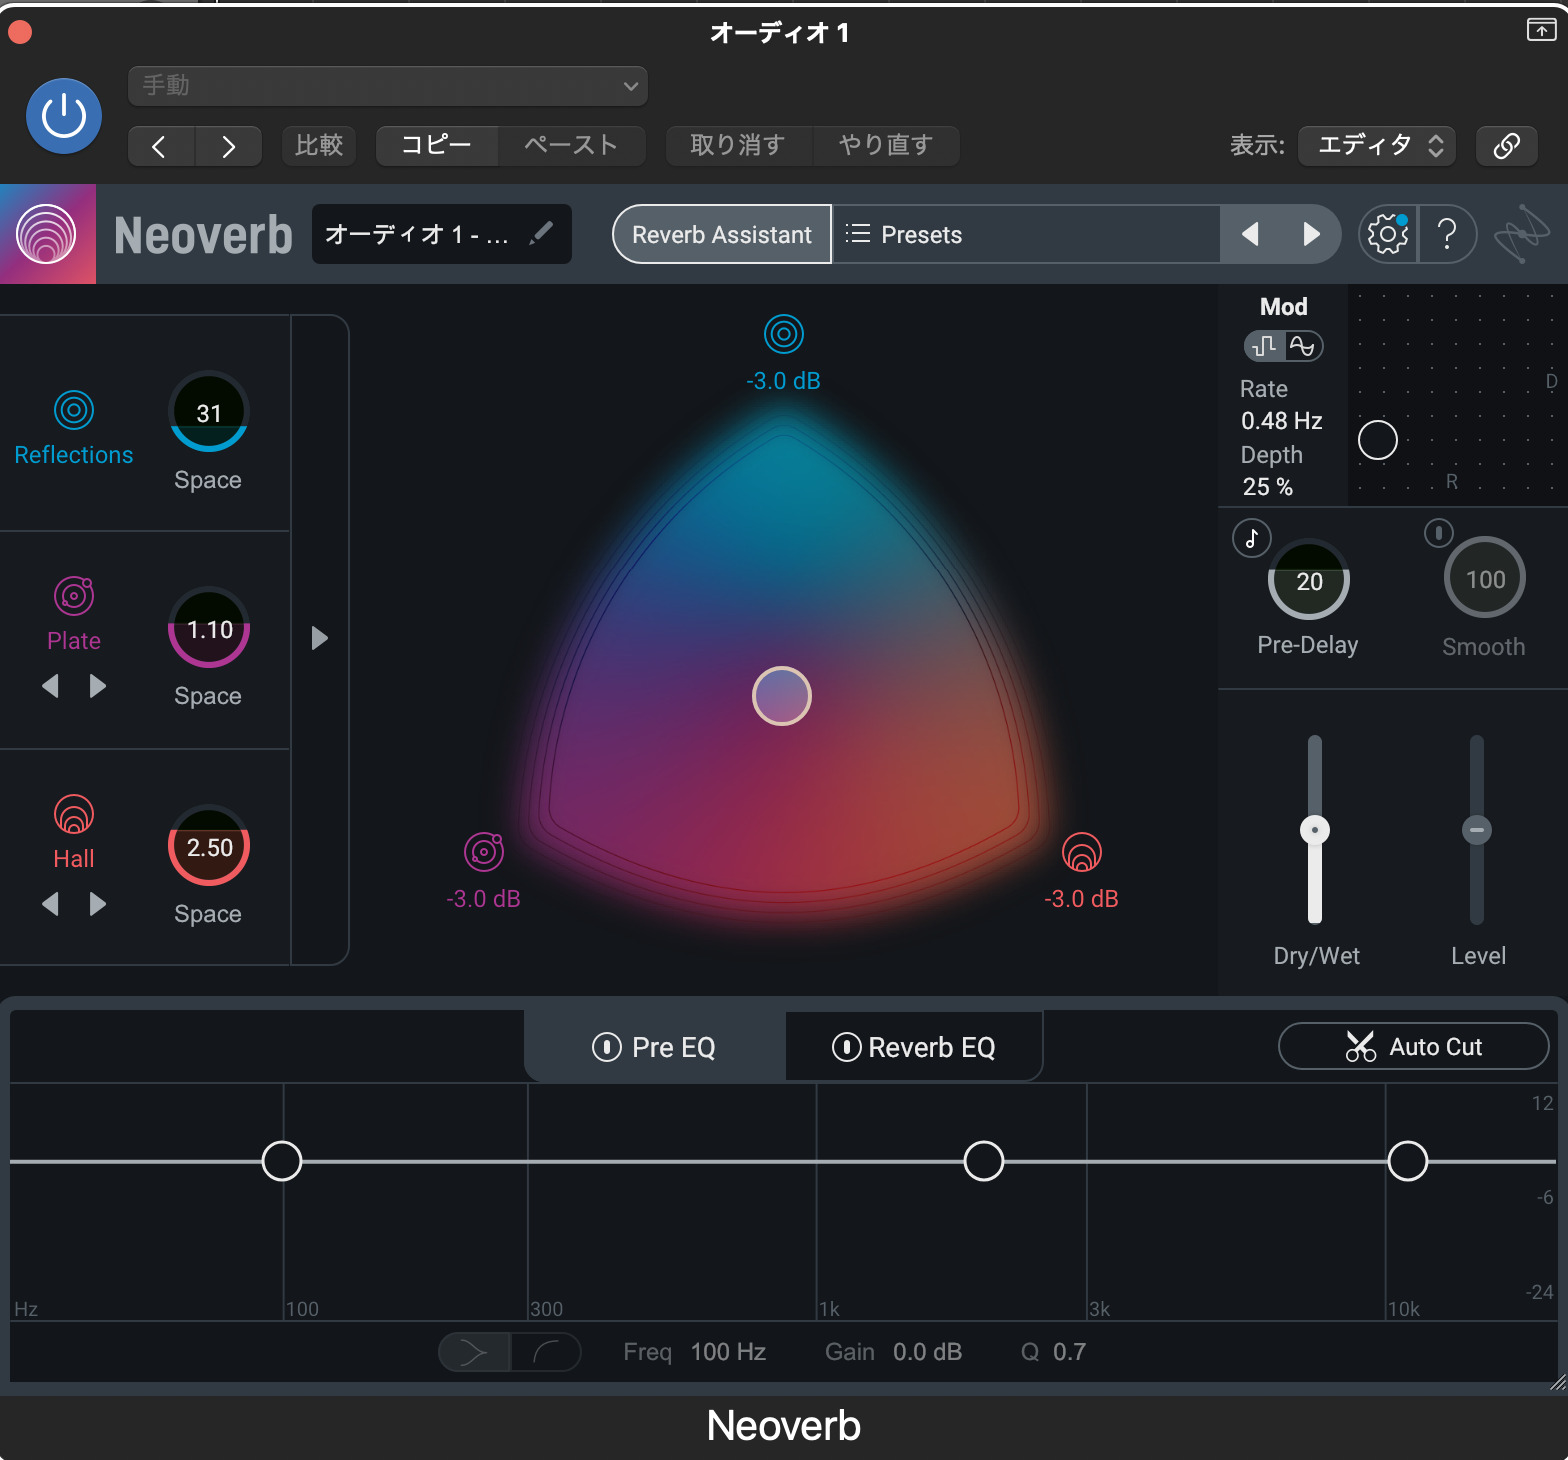Click the blend pad center puck

(x=782, y=696)
